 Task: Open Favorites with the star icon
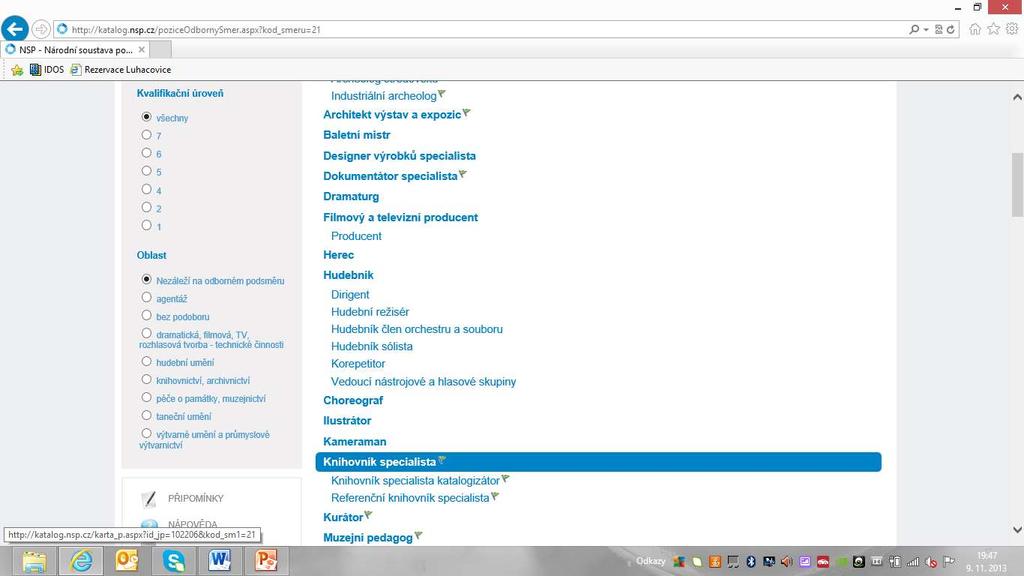tap(993, 29)
